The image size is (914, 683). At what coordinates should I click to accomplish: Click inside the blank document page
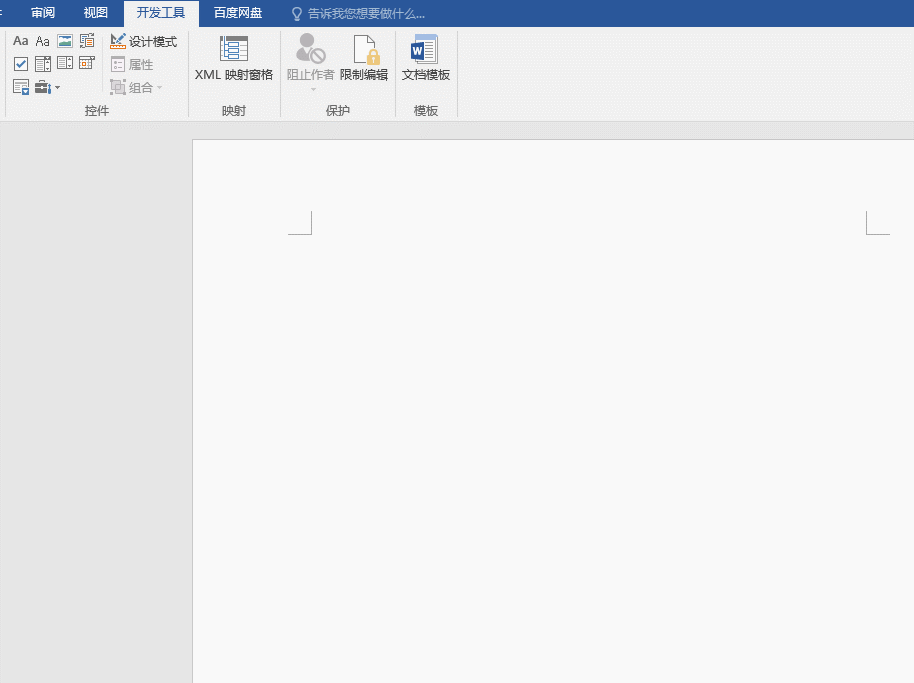click(553, 411)
